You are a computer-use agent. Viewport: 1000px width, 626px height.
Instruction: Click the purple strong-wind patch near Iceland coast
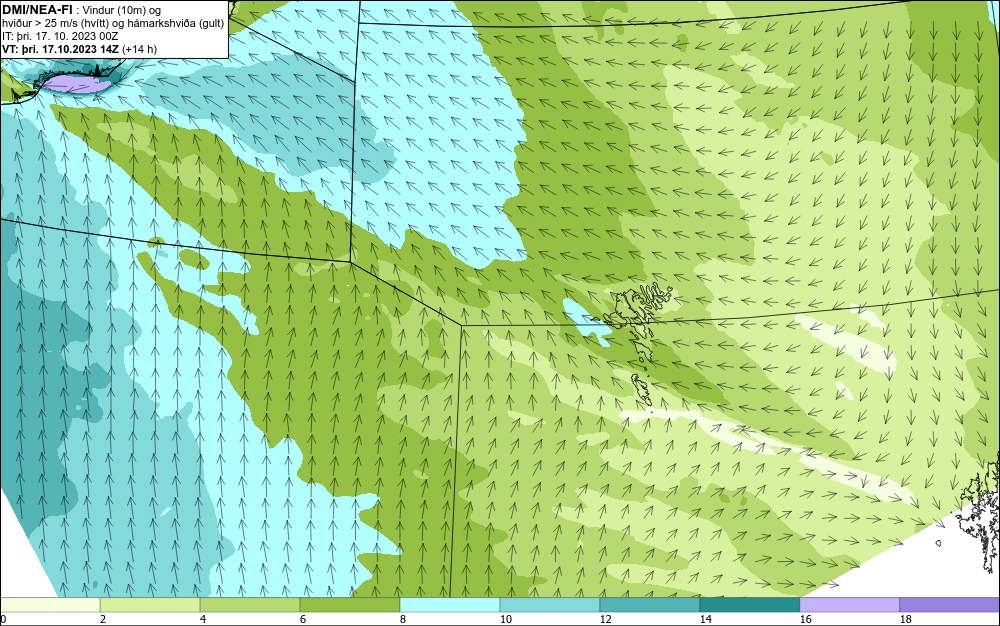point(76,84)
